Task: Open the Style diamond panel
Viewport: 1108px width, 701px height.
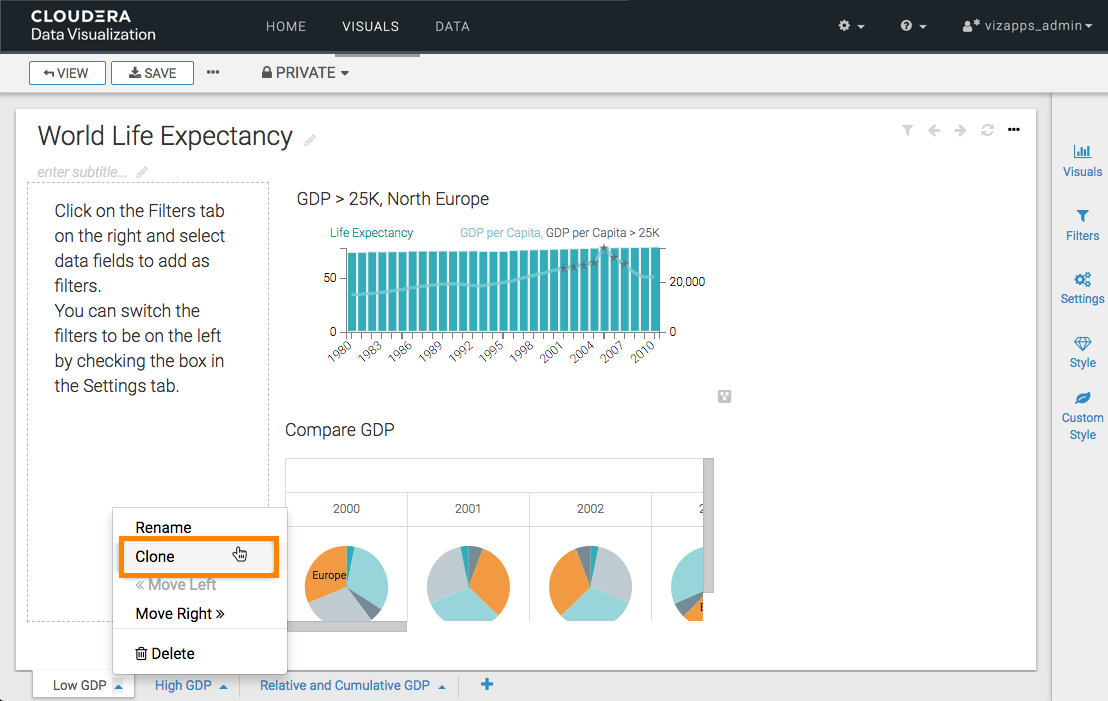Action: (x=1082, y=352)
